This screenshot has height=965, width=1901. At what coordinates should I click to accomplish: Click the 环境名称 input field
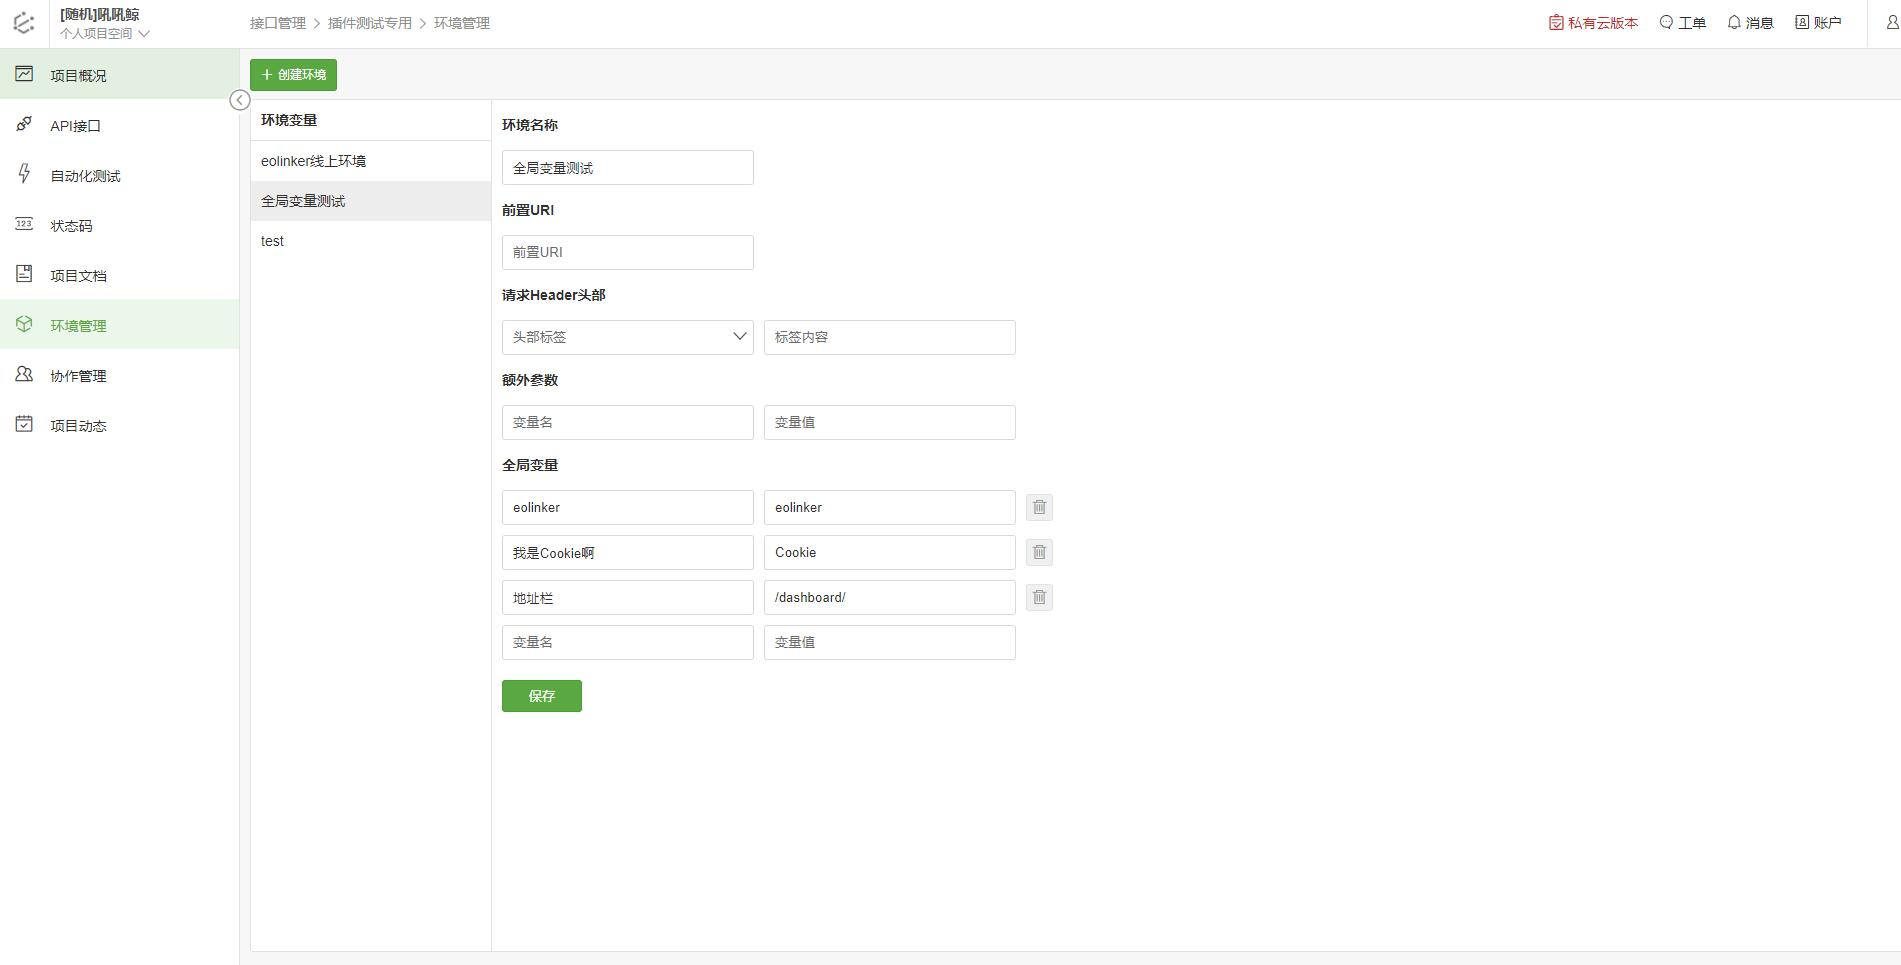628,167
